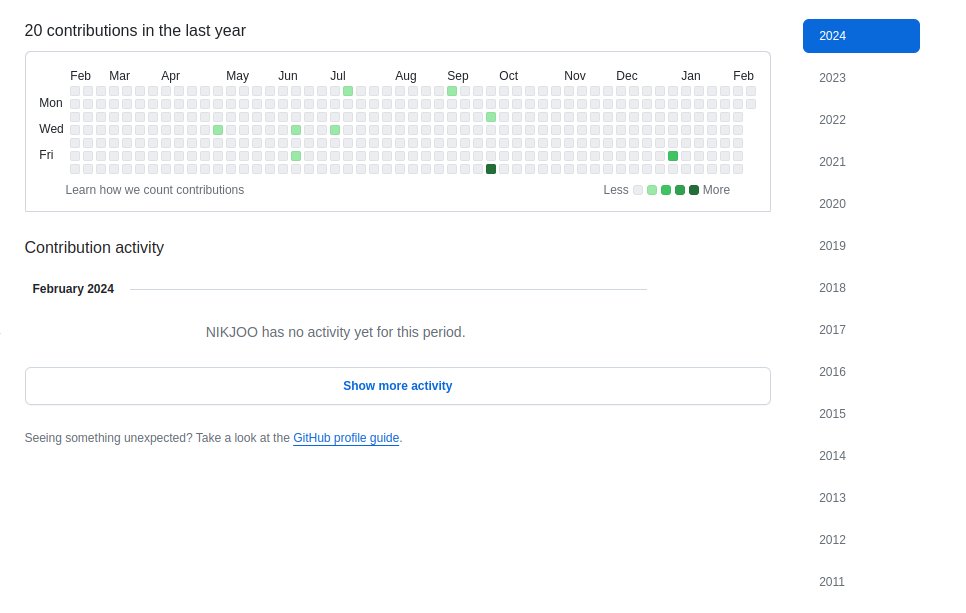966x613 pixels.
Task: Click the darkest green Saturday contribution cell
Action: tap(490, 169)
